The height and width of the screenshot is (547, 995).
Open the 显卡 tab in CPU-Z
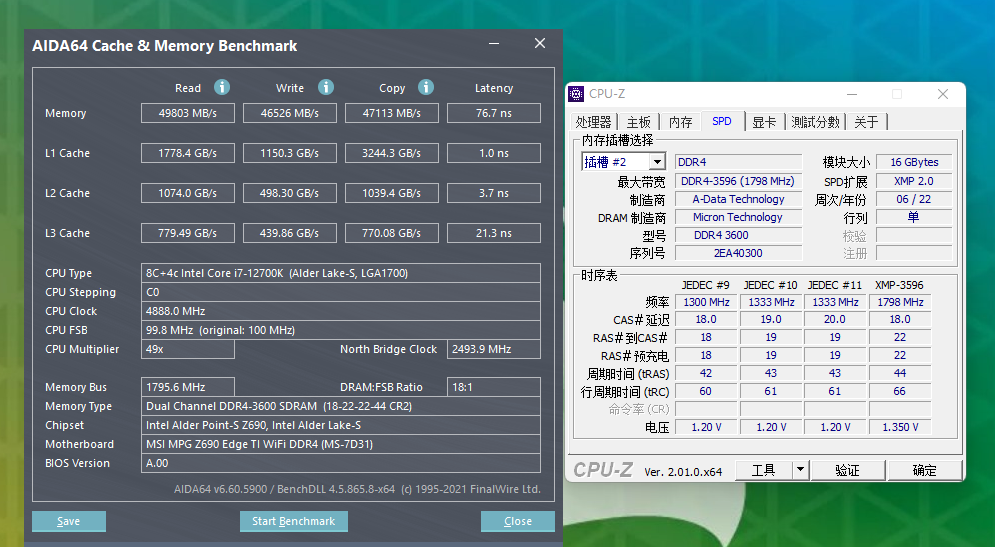click(764, 122)
